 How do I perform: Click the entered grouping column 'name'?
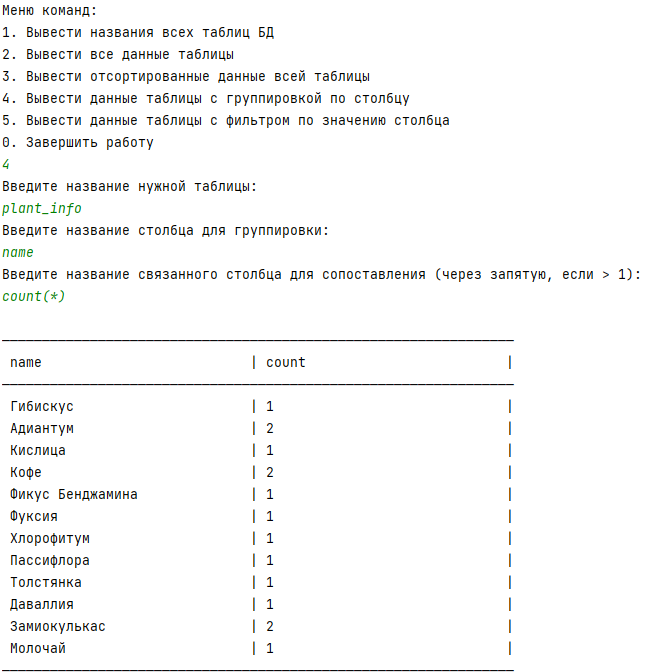pyautogui.click(x=18, y=252)
